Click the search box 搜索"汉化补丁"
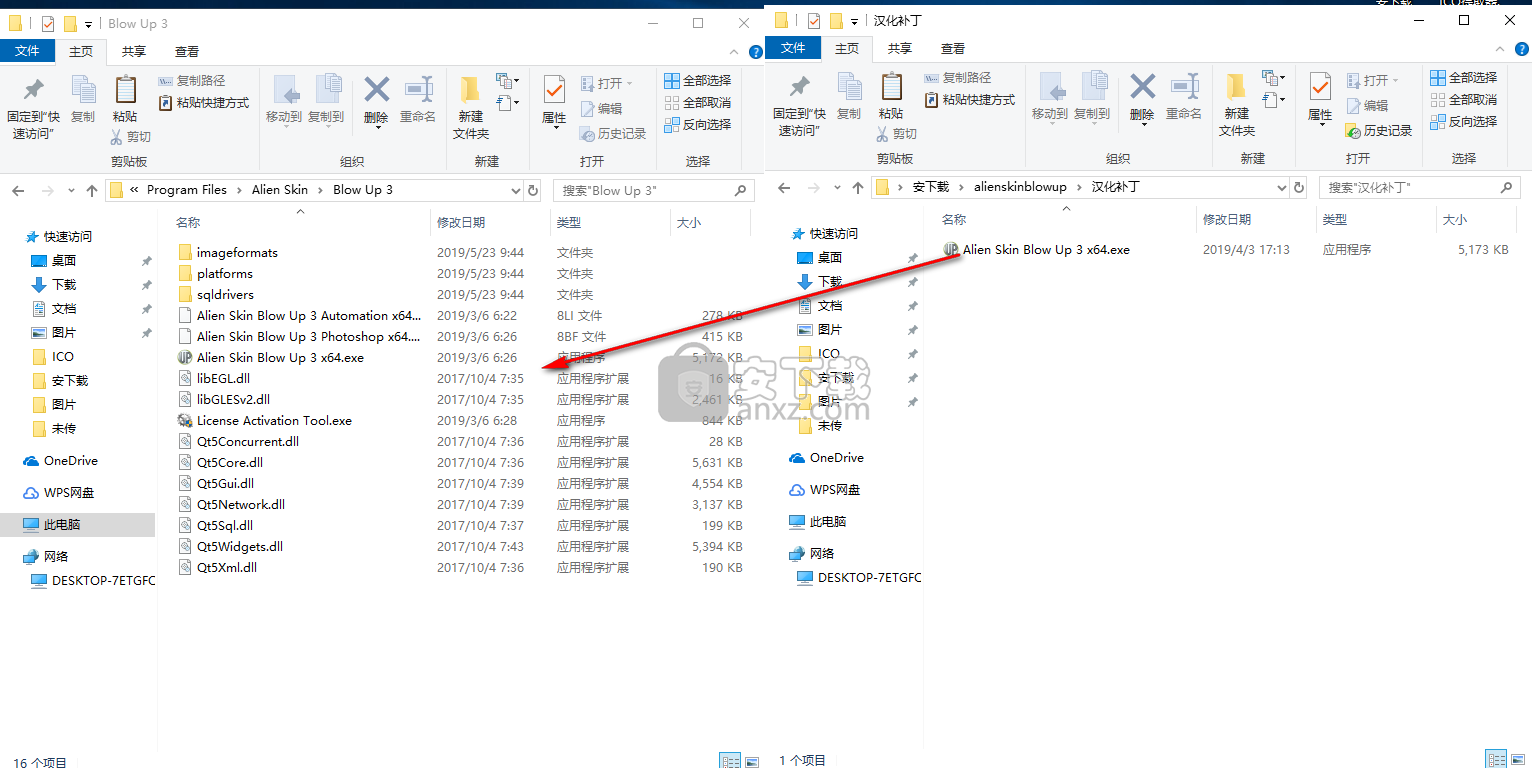Viewport: 1532px width, 768px height. tap(1420, 187)
